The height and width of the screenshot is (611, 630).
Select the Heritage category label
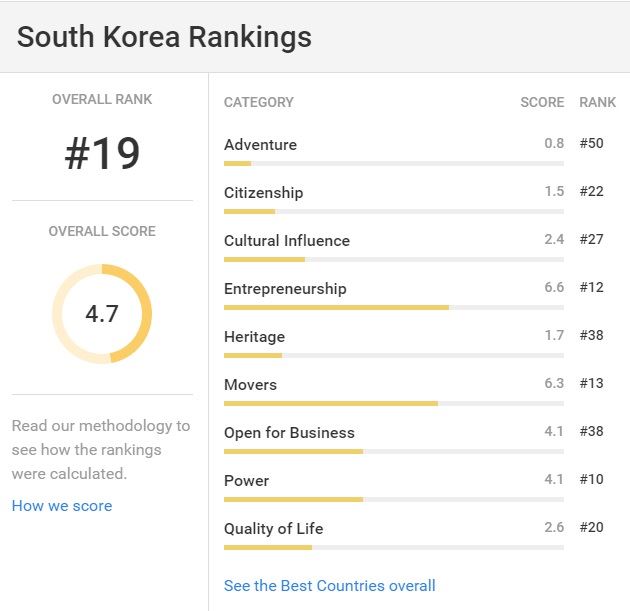[254, 337]
